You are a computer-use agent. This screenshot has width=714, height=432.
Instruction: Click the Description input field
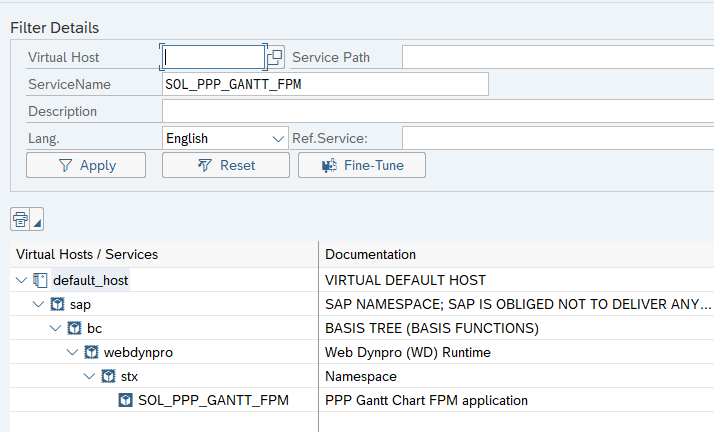pos(438,111)
